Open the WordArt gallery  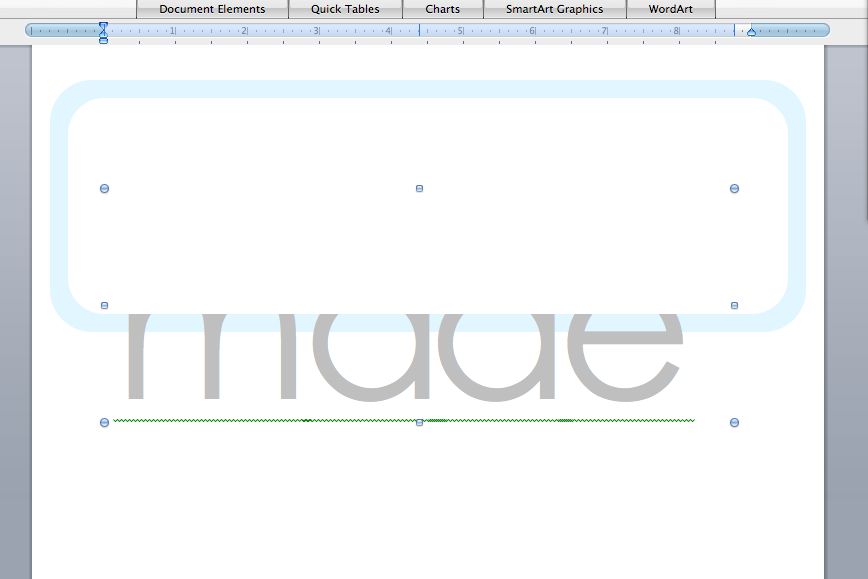point(670,9)
